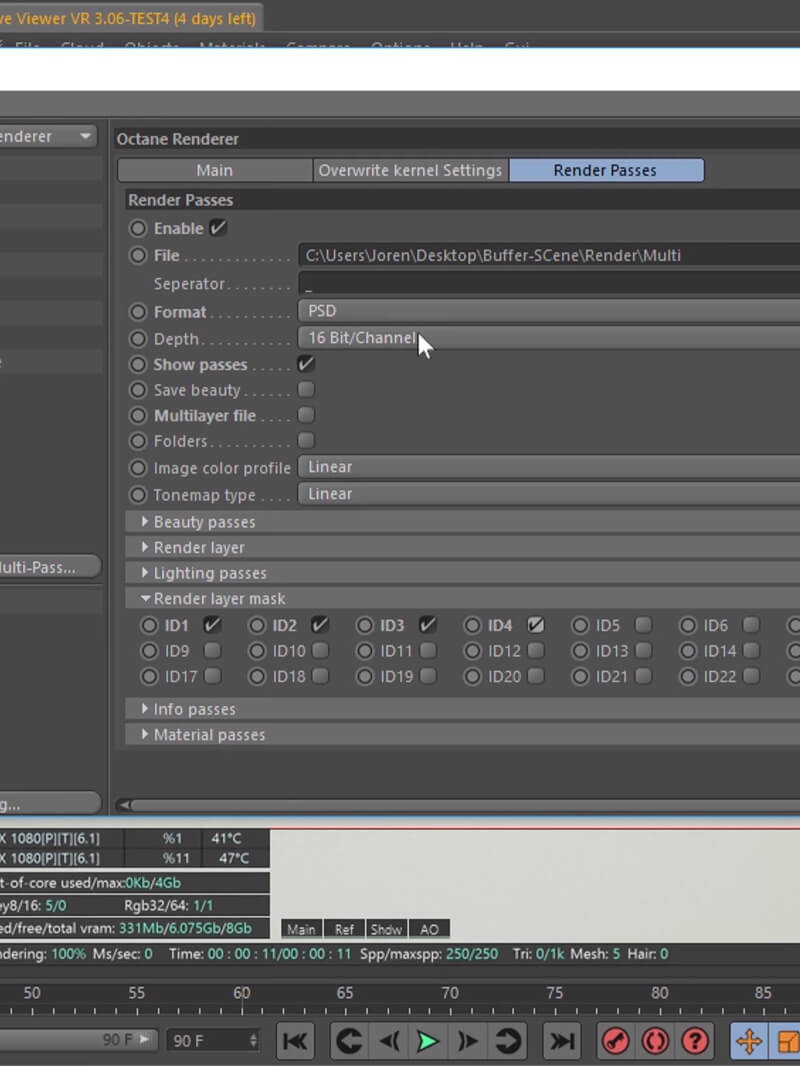Click the animation dot beside ID20

click(x=472, y=676)
